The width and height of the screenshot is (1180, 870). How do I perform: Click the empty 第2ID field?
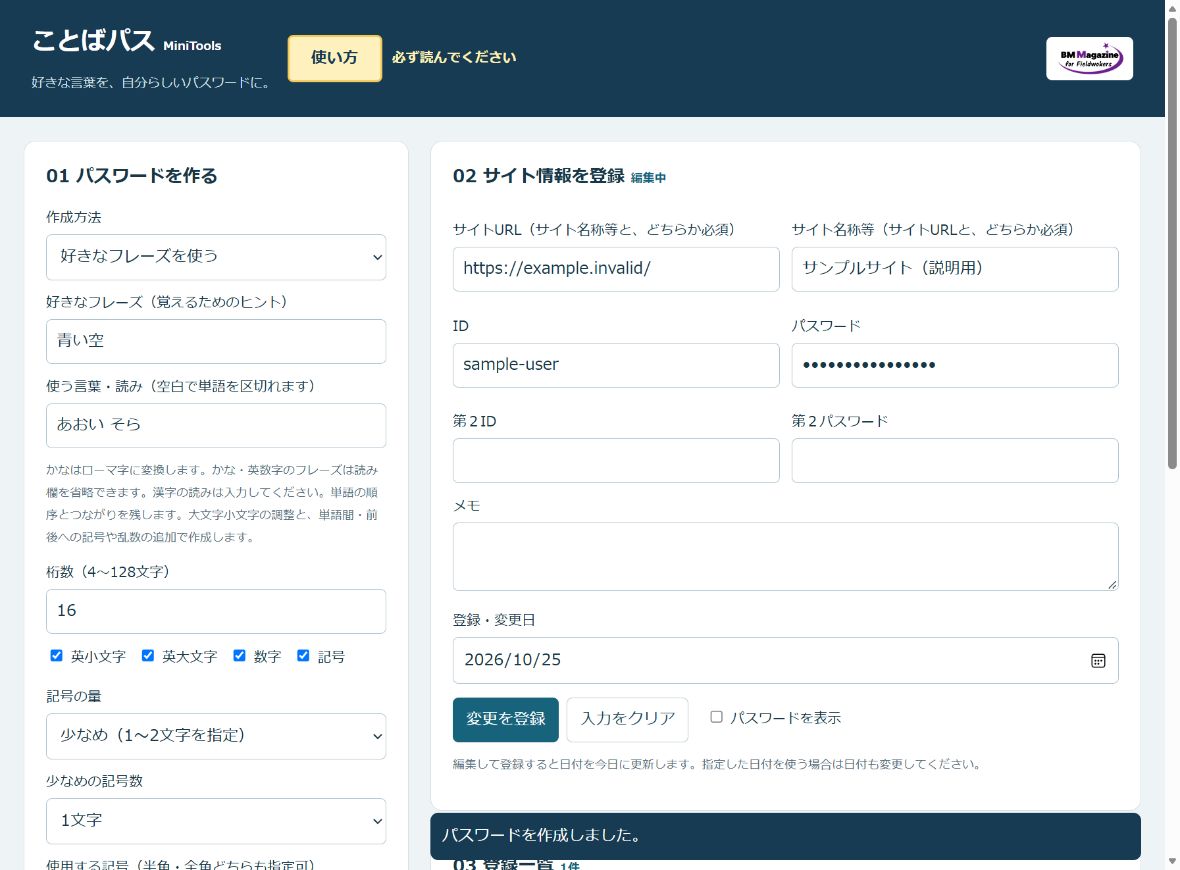(x=616, y=460)
